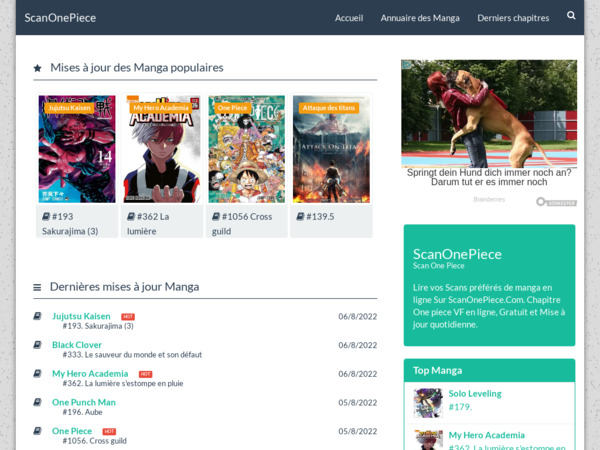Click book icon of My Hero Academia list row
Viewport: 600px width, 450px height.
click(x=37, y=373)
